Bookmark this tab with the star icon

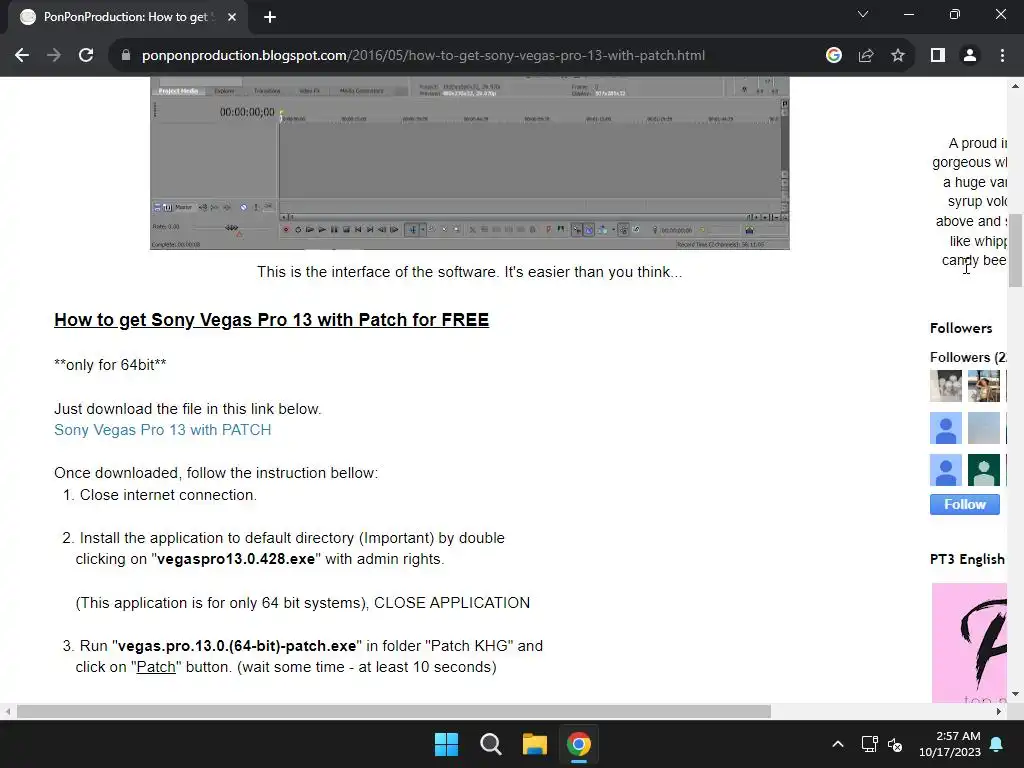click(x=898, y=56)
